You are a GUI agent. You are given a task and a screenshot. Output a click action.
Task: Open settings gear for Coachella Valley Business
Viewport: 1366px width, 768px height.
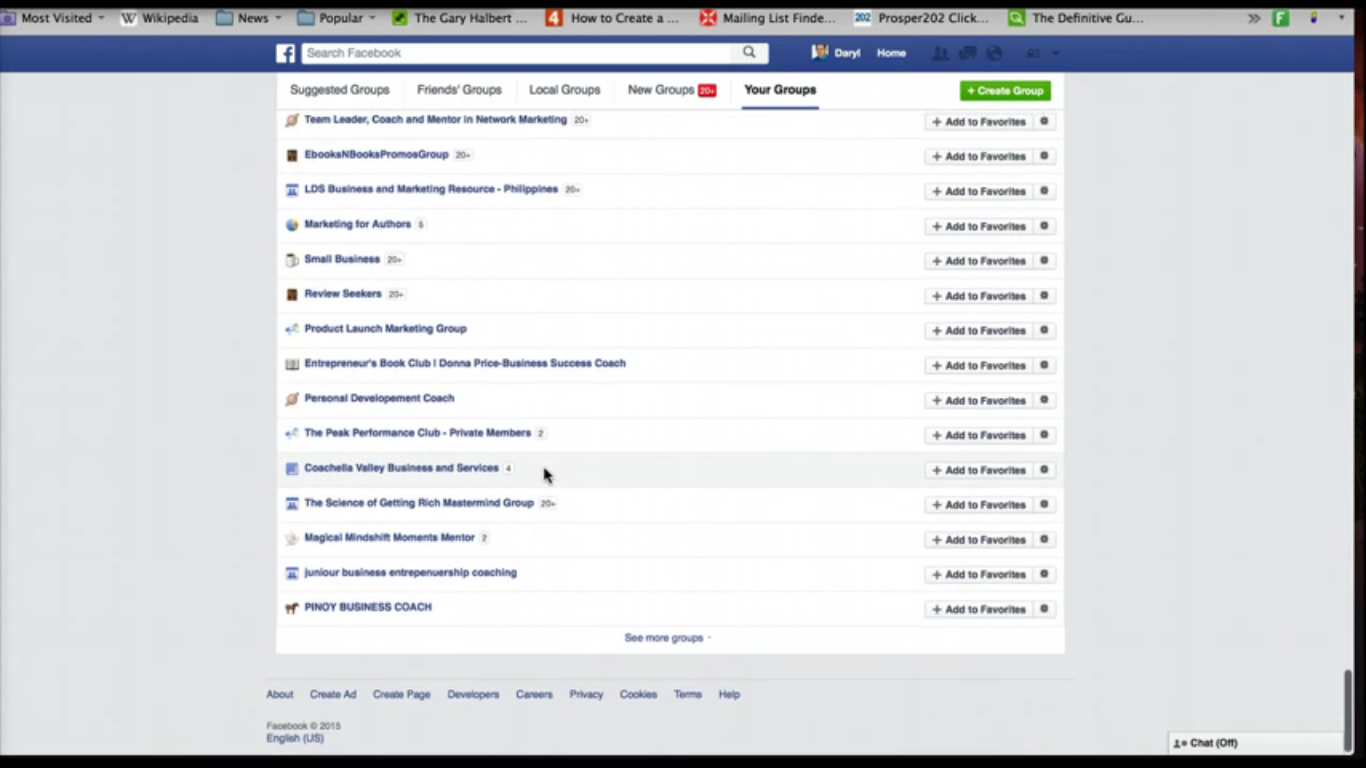coord(1044,470)
